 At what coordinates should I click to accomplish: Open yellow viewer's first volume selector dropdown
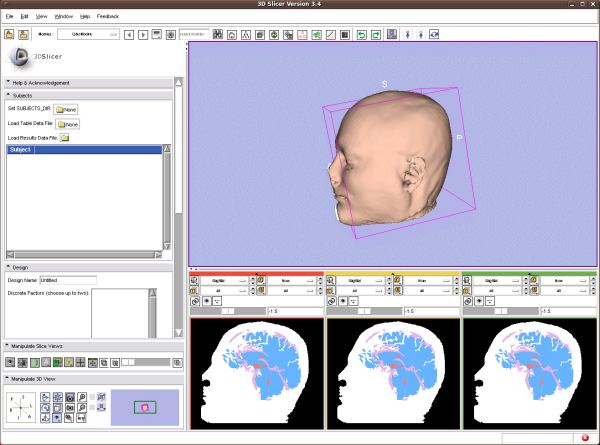point(360,281)
